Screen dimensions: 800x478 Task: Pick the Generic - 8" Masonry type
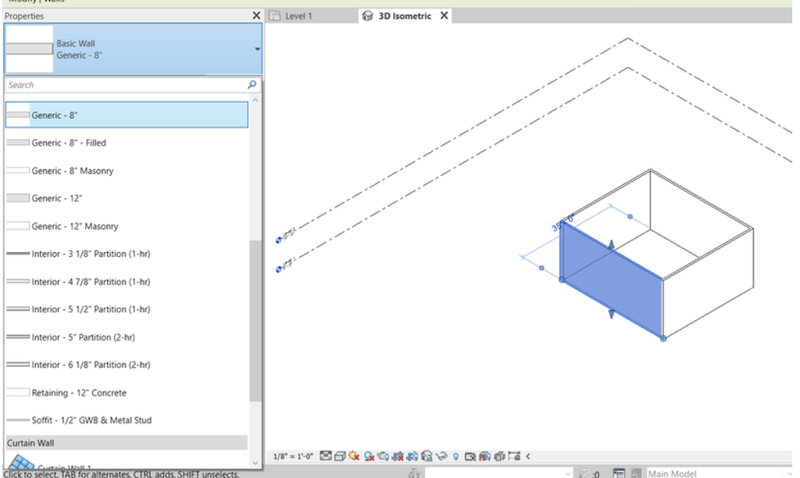click(x=127, y=170)
